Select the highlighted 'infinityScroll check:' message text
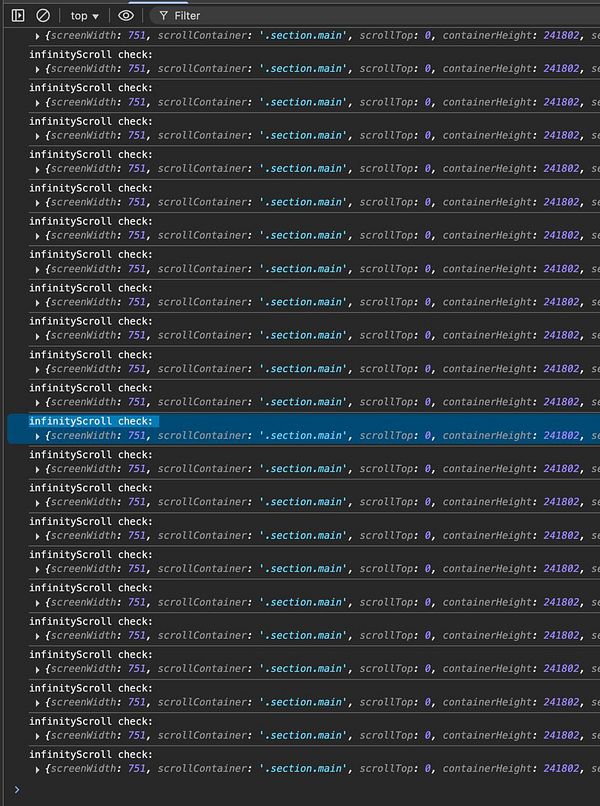The height and width of the screenshot is (806, 600). pos(91,422)
